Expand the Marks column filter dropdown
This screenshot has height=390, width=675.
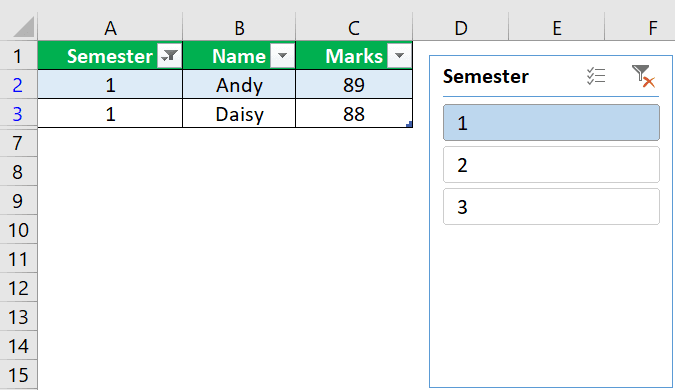coord(399,56)
